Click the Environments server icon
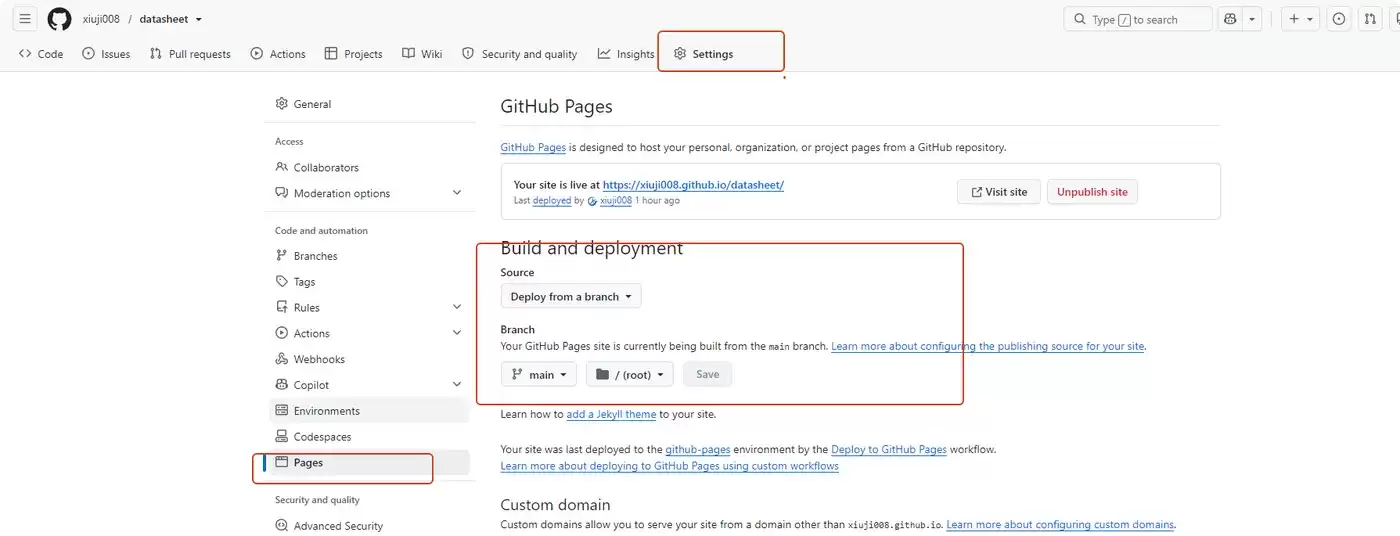 pyautogui.click(x=282, y=411)
